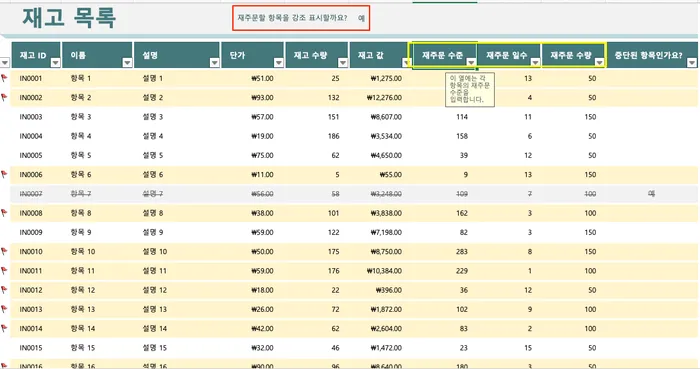
Task: Open the 이름 column filter dropdown
Action: point(127,62)
